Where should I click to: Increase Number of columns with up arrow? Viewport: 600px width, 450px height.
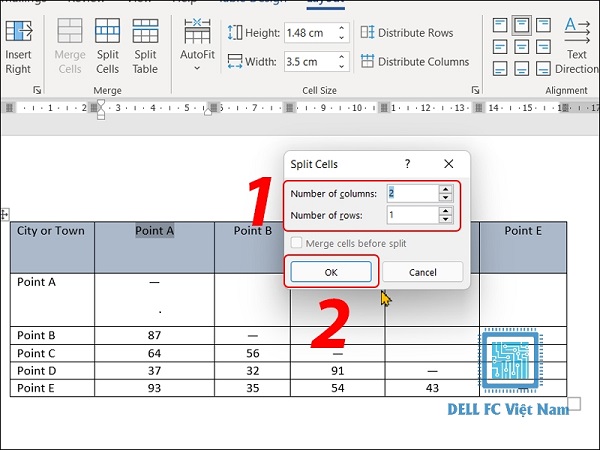[x=445, y=189]
